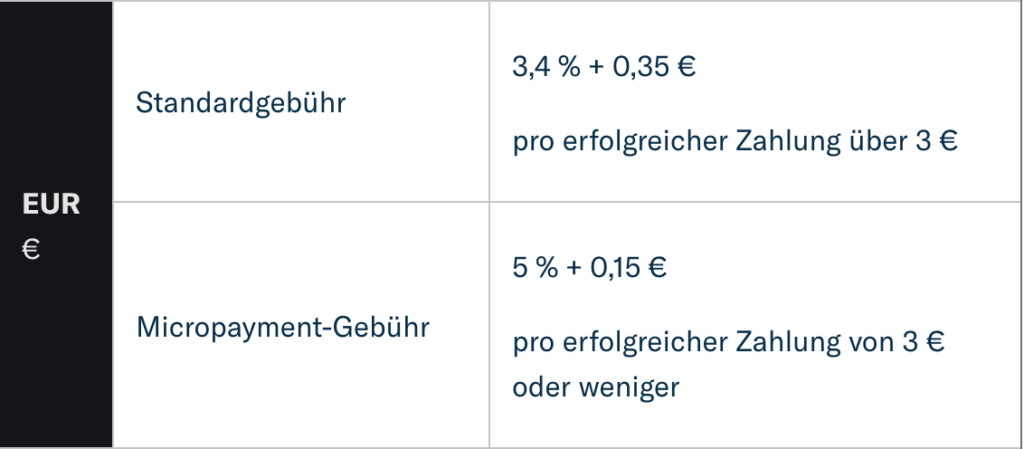
Task: Click the text 'pro erfolgreicher Zahlung von 3 €'
Action: click(x=729, y=342)
